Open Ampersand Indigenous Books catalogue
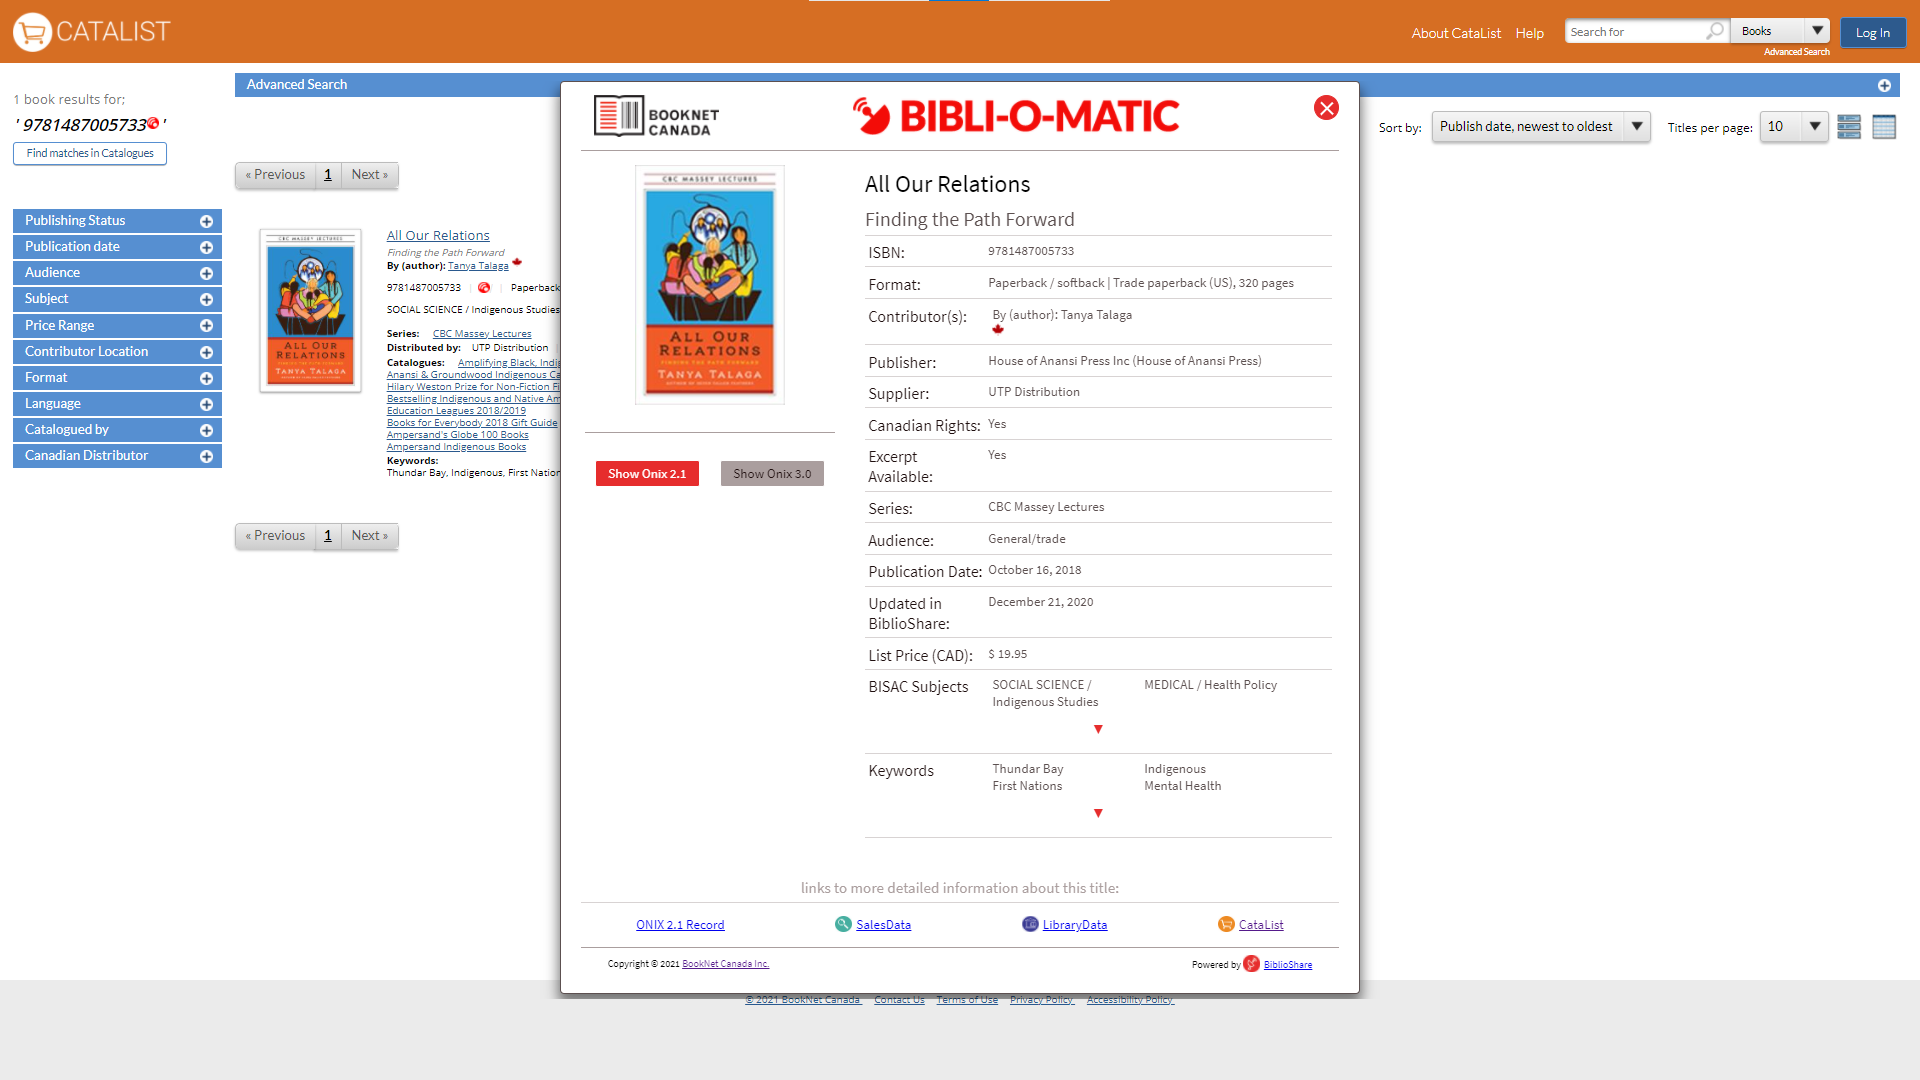The image size is (1920, 1080). pyautogui.click(x=456, y=447)
